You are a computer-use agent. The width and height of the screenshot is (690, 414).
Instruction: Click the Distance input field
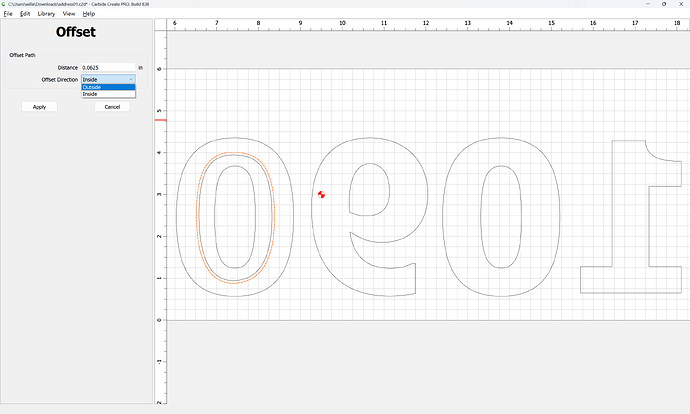tap(107, 67)
